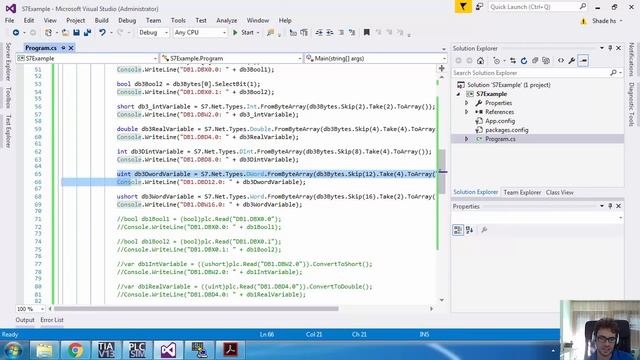Click the Save All toolbar icon

pyautogui.click(x=87, y=32)
